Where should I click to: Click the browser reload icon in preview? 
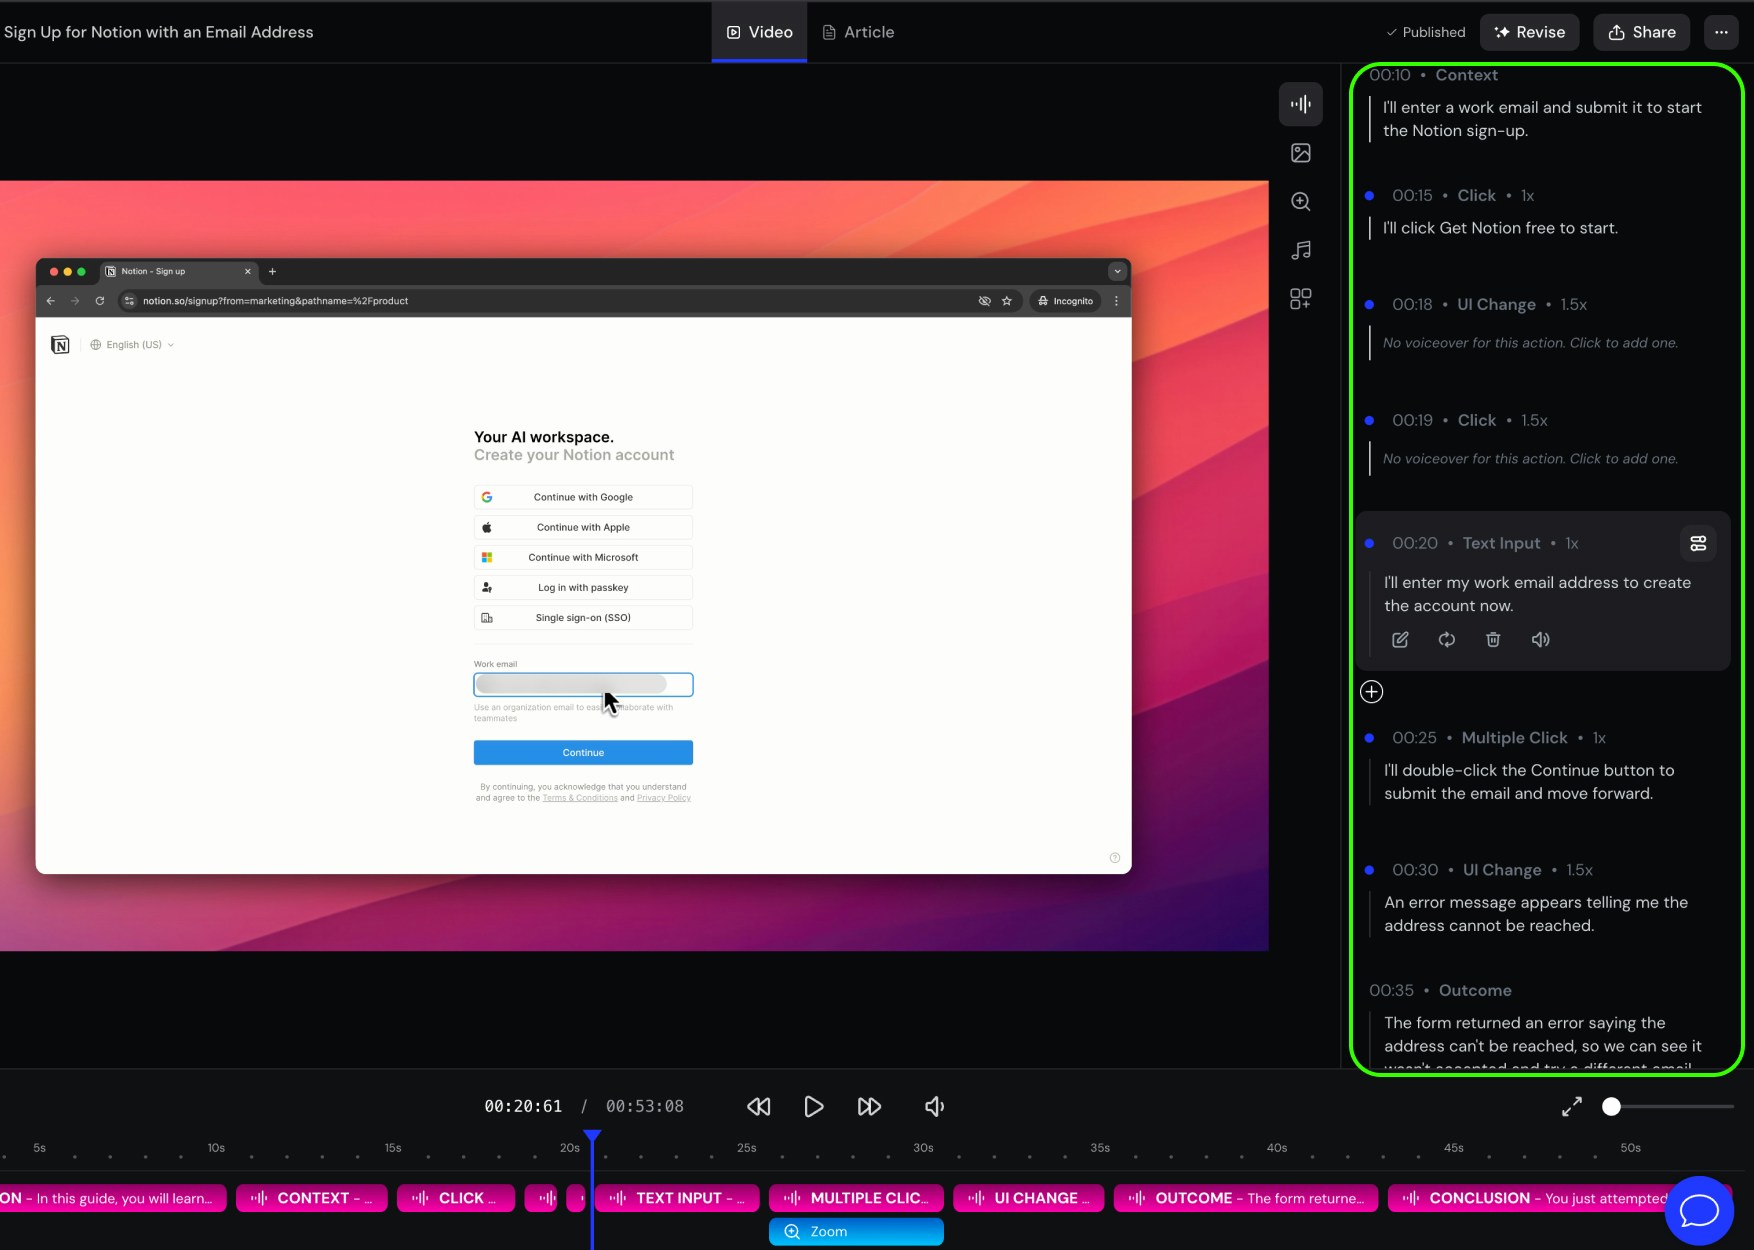tap(99, 300)
